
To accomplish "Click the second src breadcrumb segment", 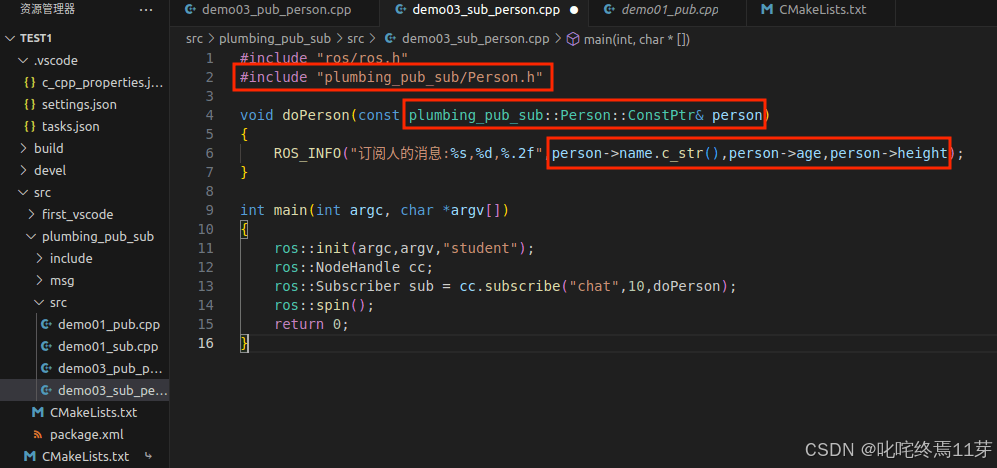I will [x=355, y=39].
